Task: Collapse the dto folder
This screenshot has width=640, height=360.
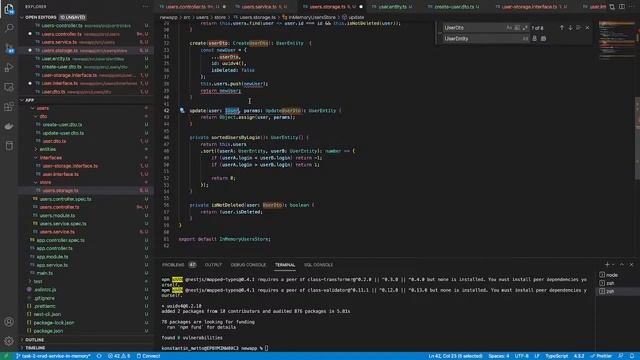Action: coord(36,116)
